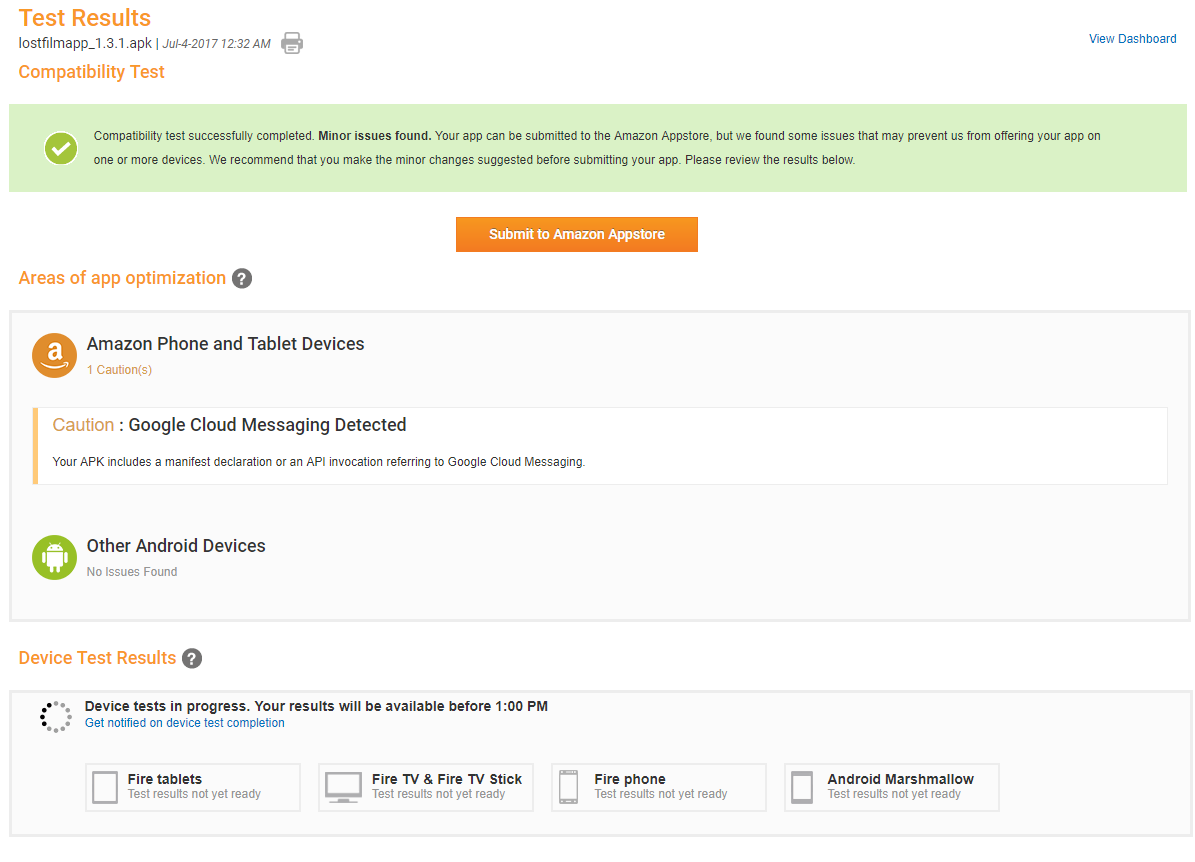The width and height of the screenshot is (1195, 862).
Task: Click the green Android robot icon
Action: [54, 557]
